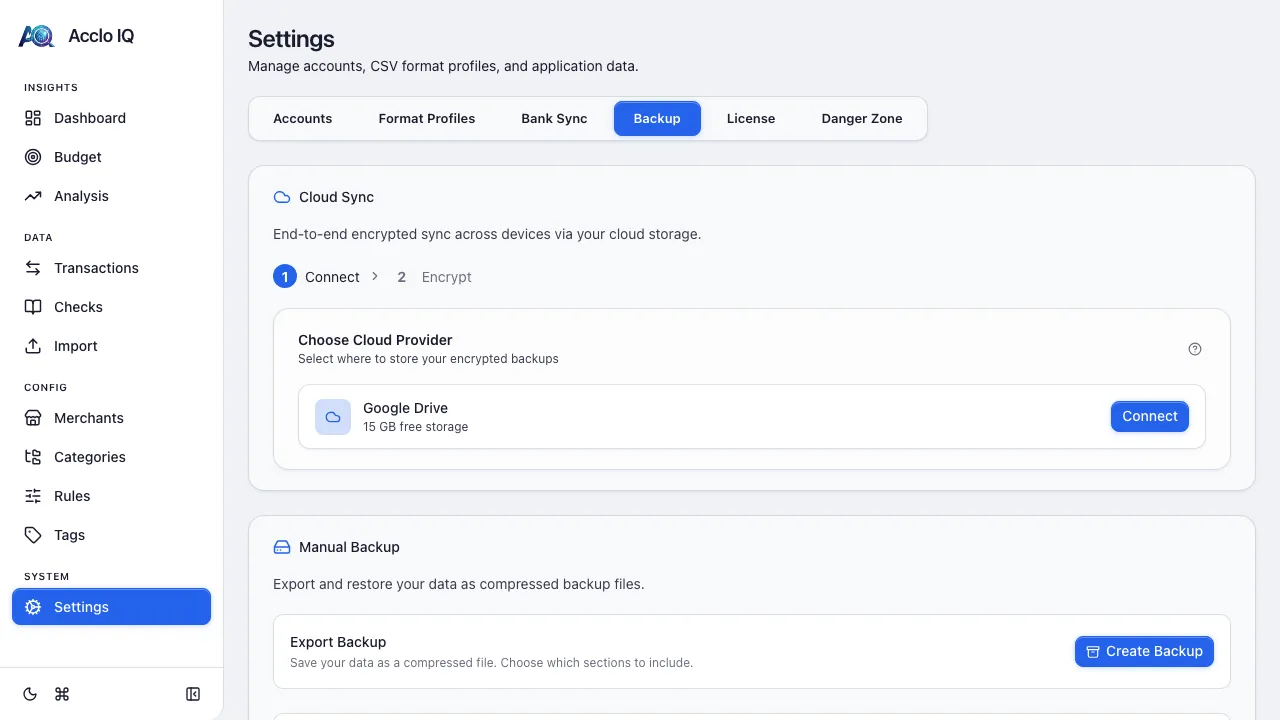
Task: Open the Checks page
Action: (x=111, y=307)
